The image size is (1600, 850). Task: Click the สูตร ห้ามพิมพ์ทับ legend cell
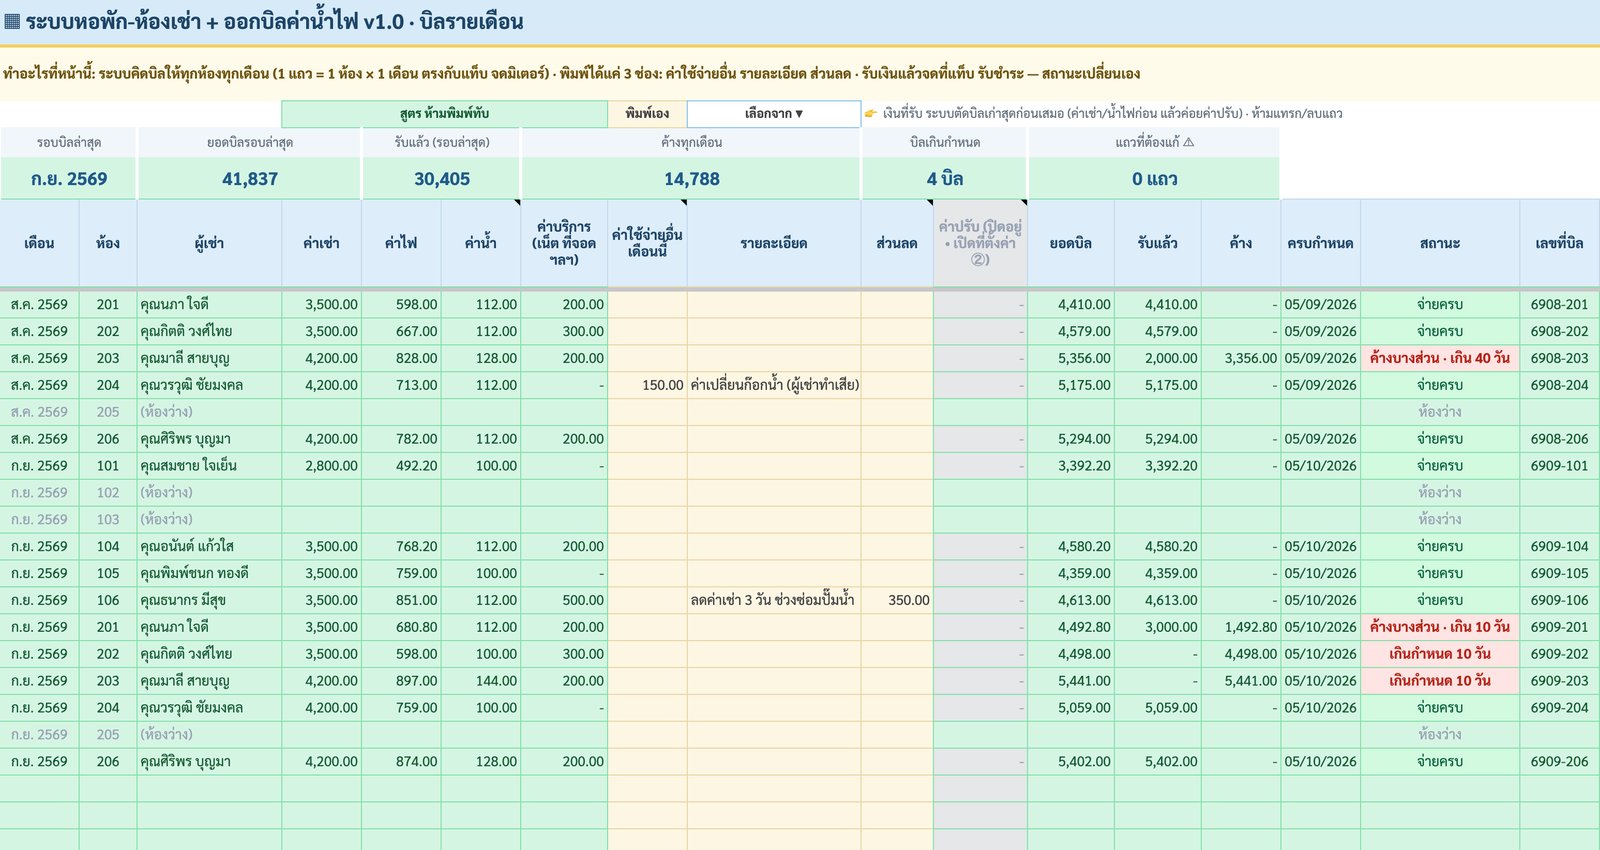click(444, 114)
